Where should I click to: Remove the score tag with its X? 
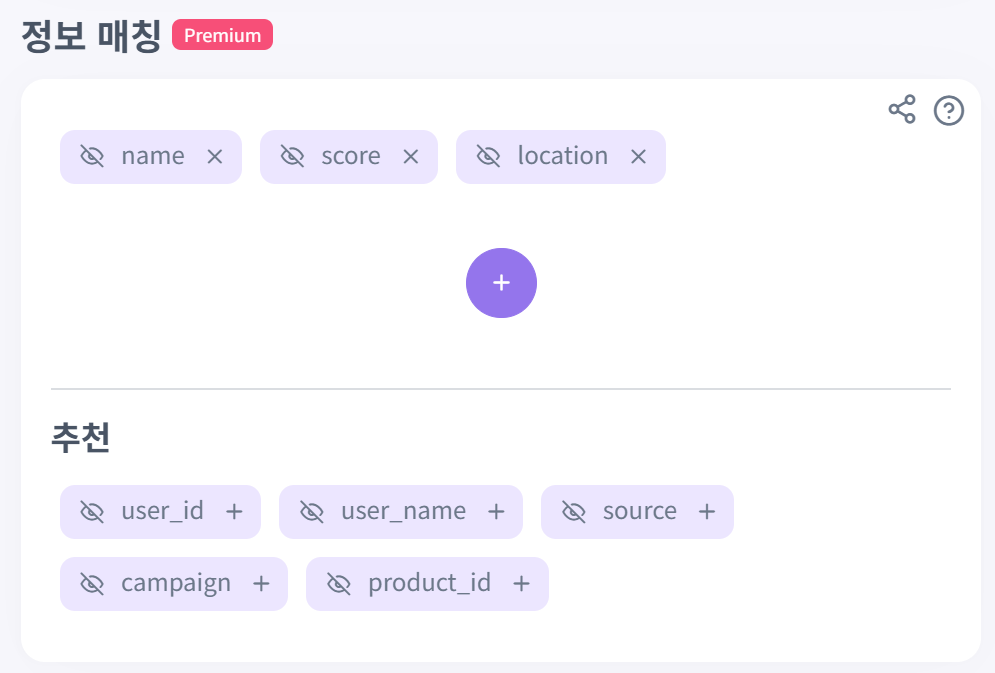[411, 157]
